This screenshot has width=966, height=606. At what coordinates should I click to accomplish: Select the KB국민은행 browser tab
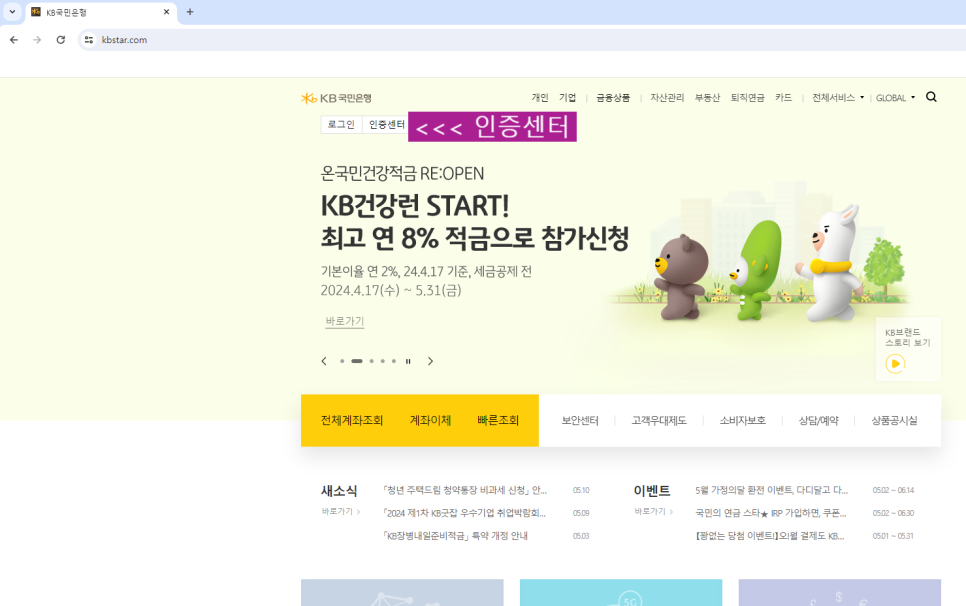[x=101, y=12]
